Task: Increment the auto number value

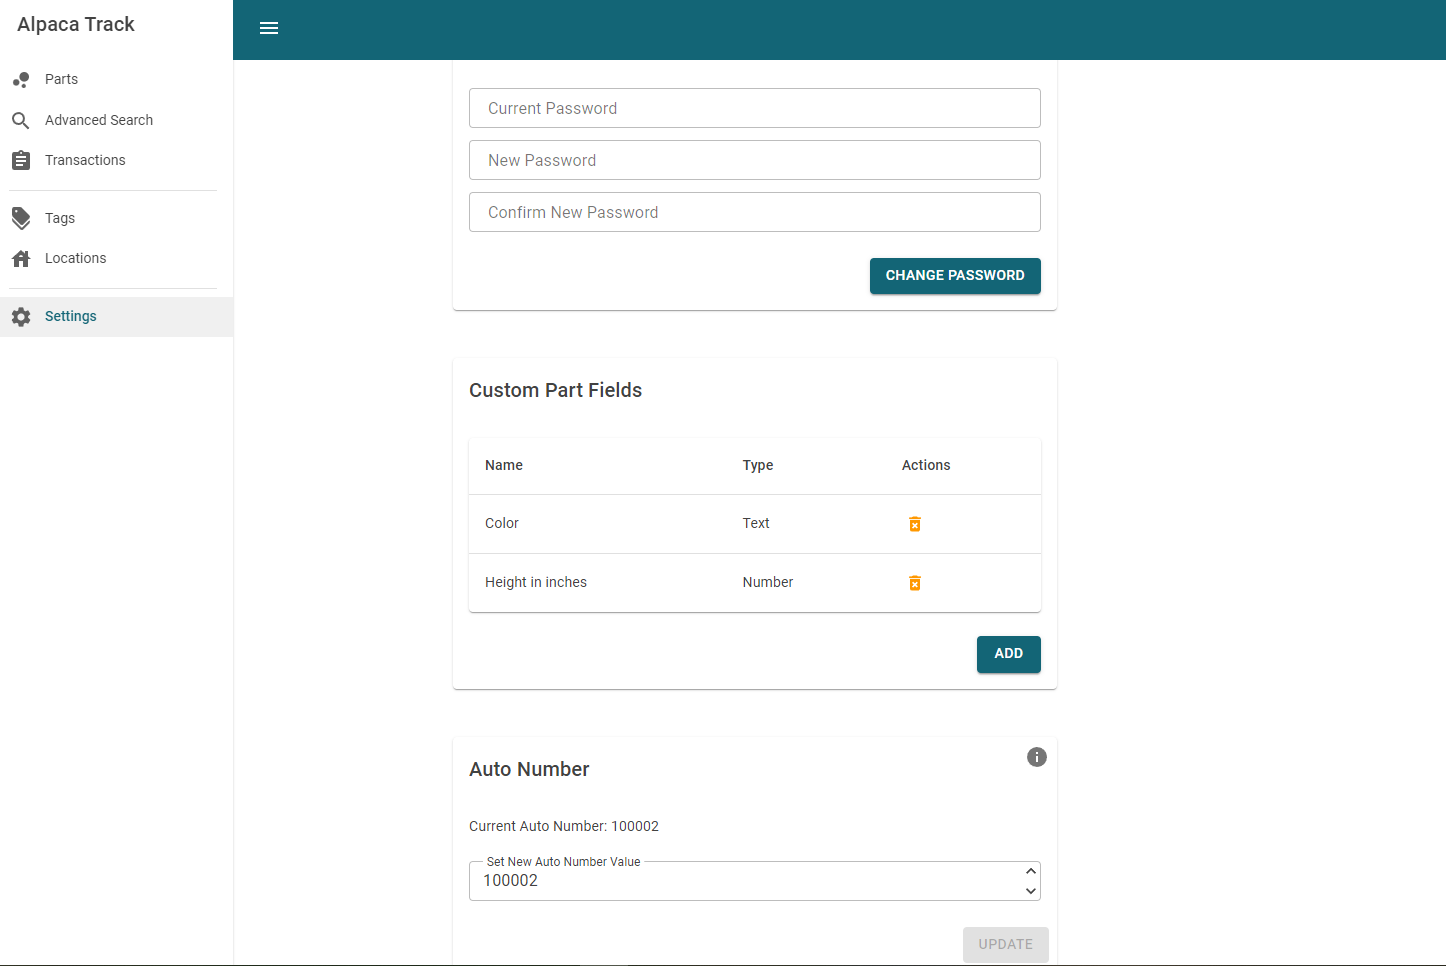Action: (x=1030, y=871)
